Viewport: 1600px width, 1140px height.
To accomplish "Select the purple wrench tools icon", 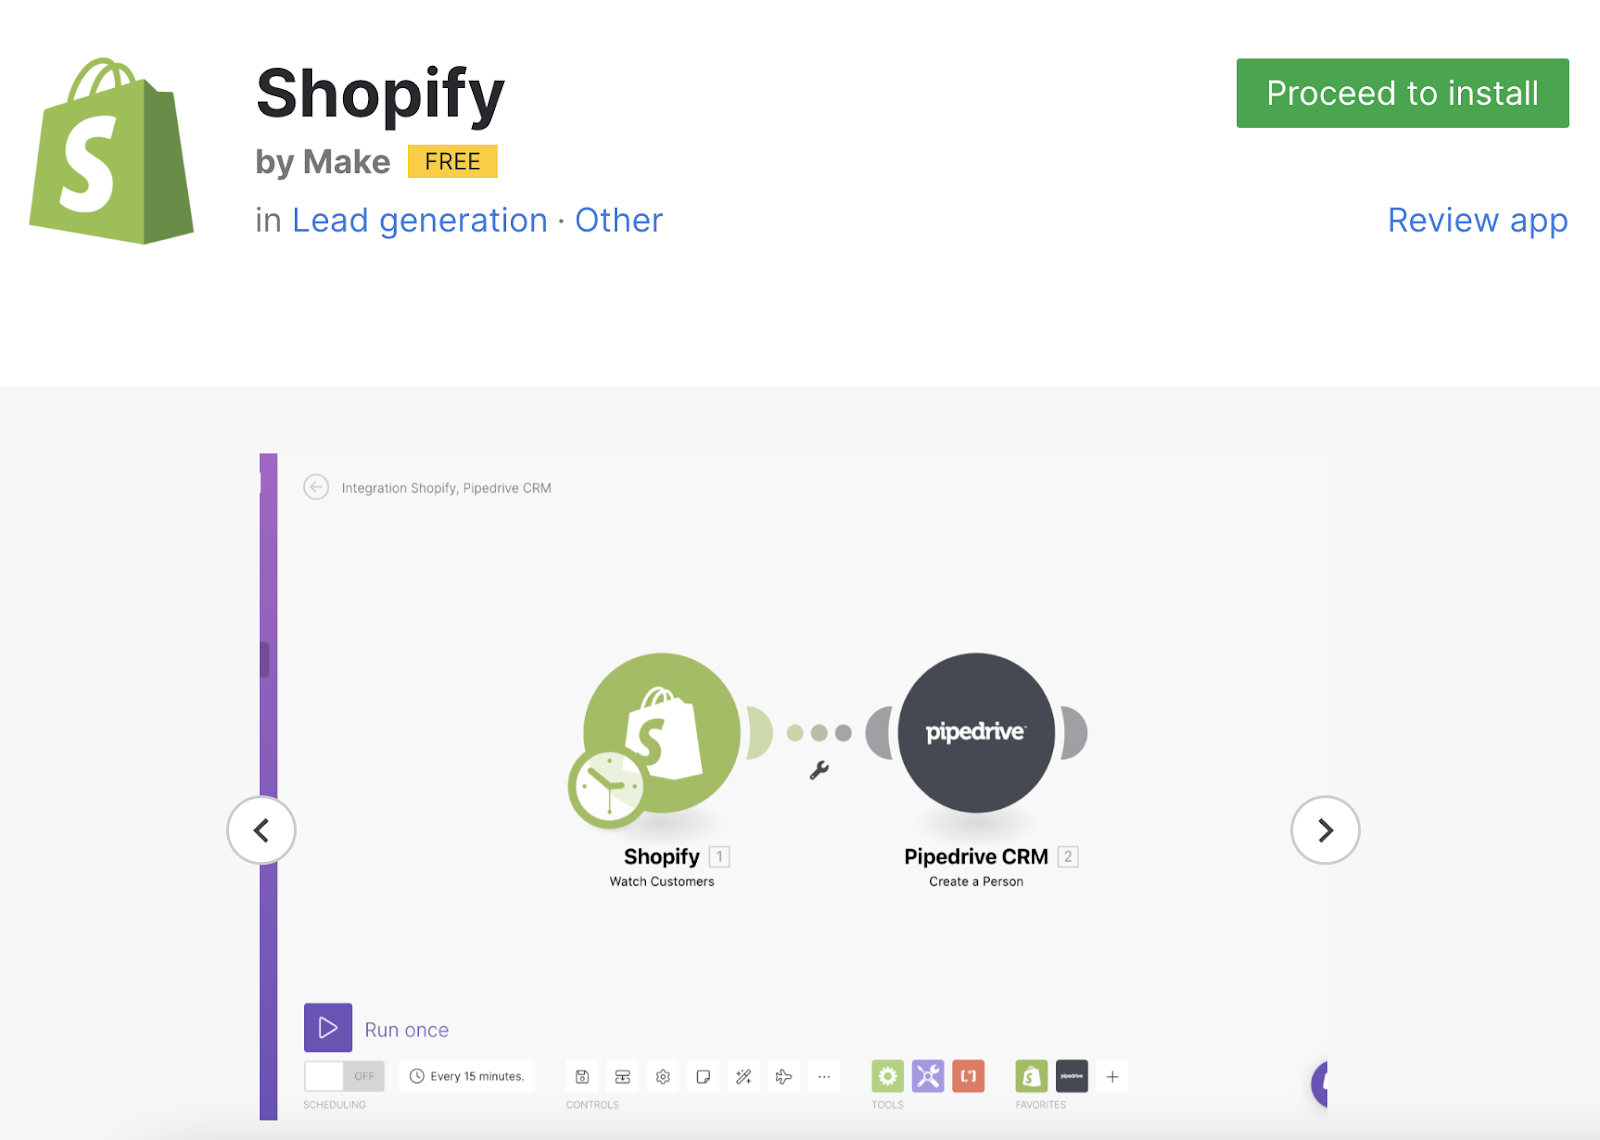I will [x=928, y=1076].
